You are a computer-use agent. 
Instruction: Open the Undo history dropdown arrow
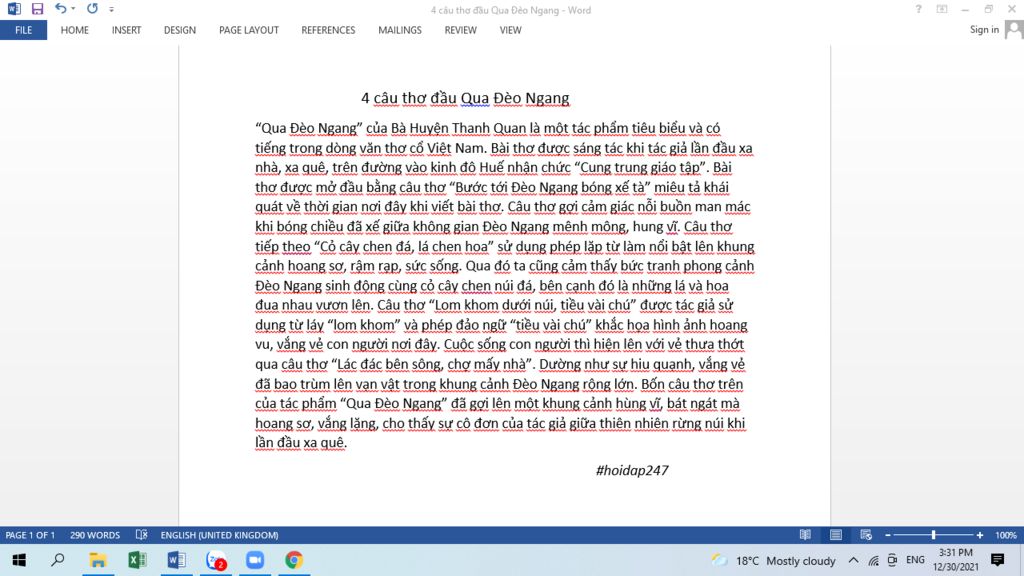(x=73, y=9)
